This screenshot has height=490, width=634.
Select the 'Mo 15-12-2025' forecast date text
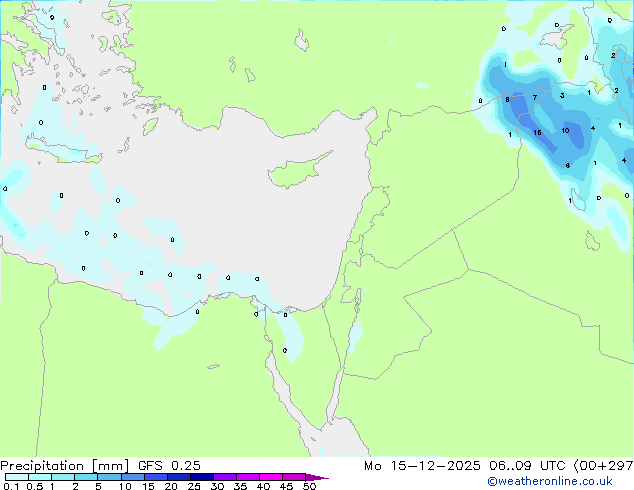point(422,466)
